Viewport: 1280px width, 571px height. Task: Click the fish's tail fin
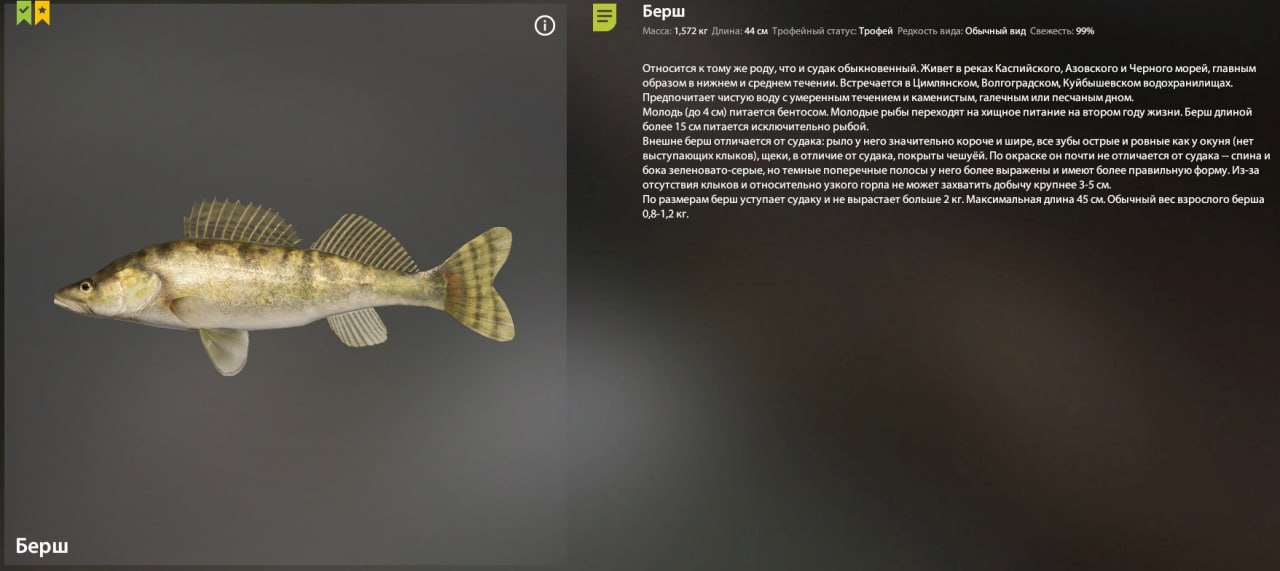(x=482, y=283)
